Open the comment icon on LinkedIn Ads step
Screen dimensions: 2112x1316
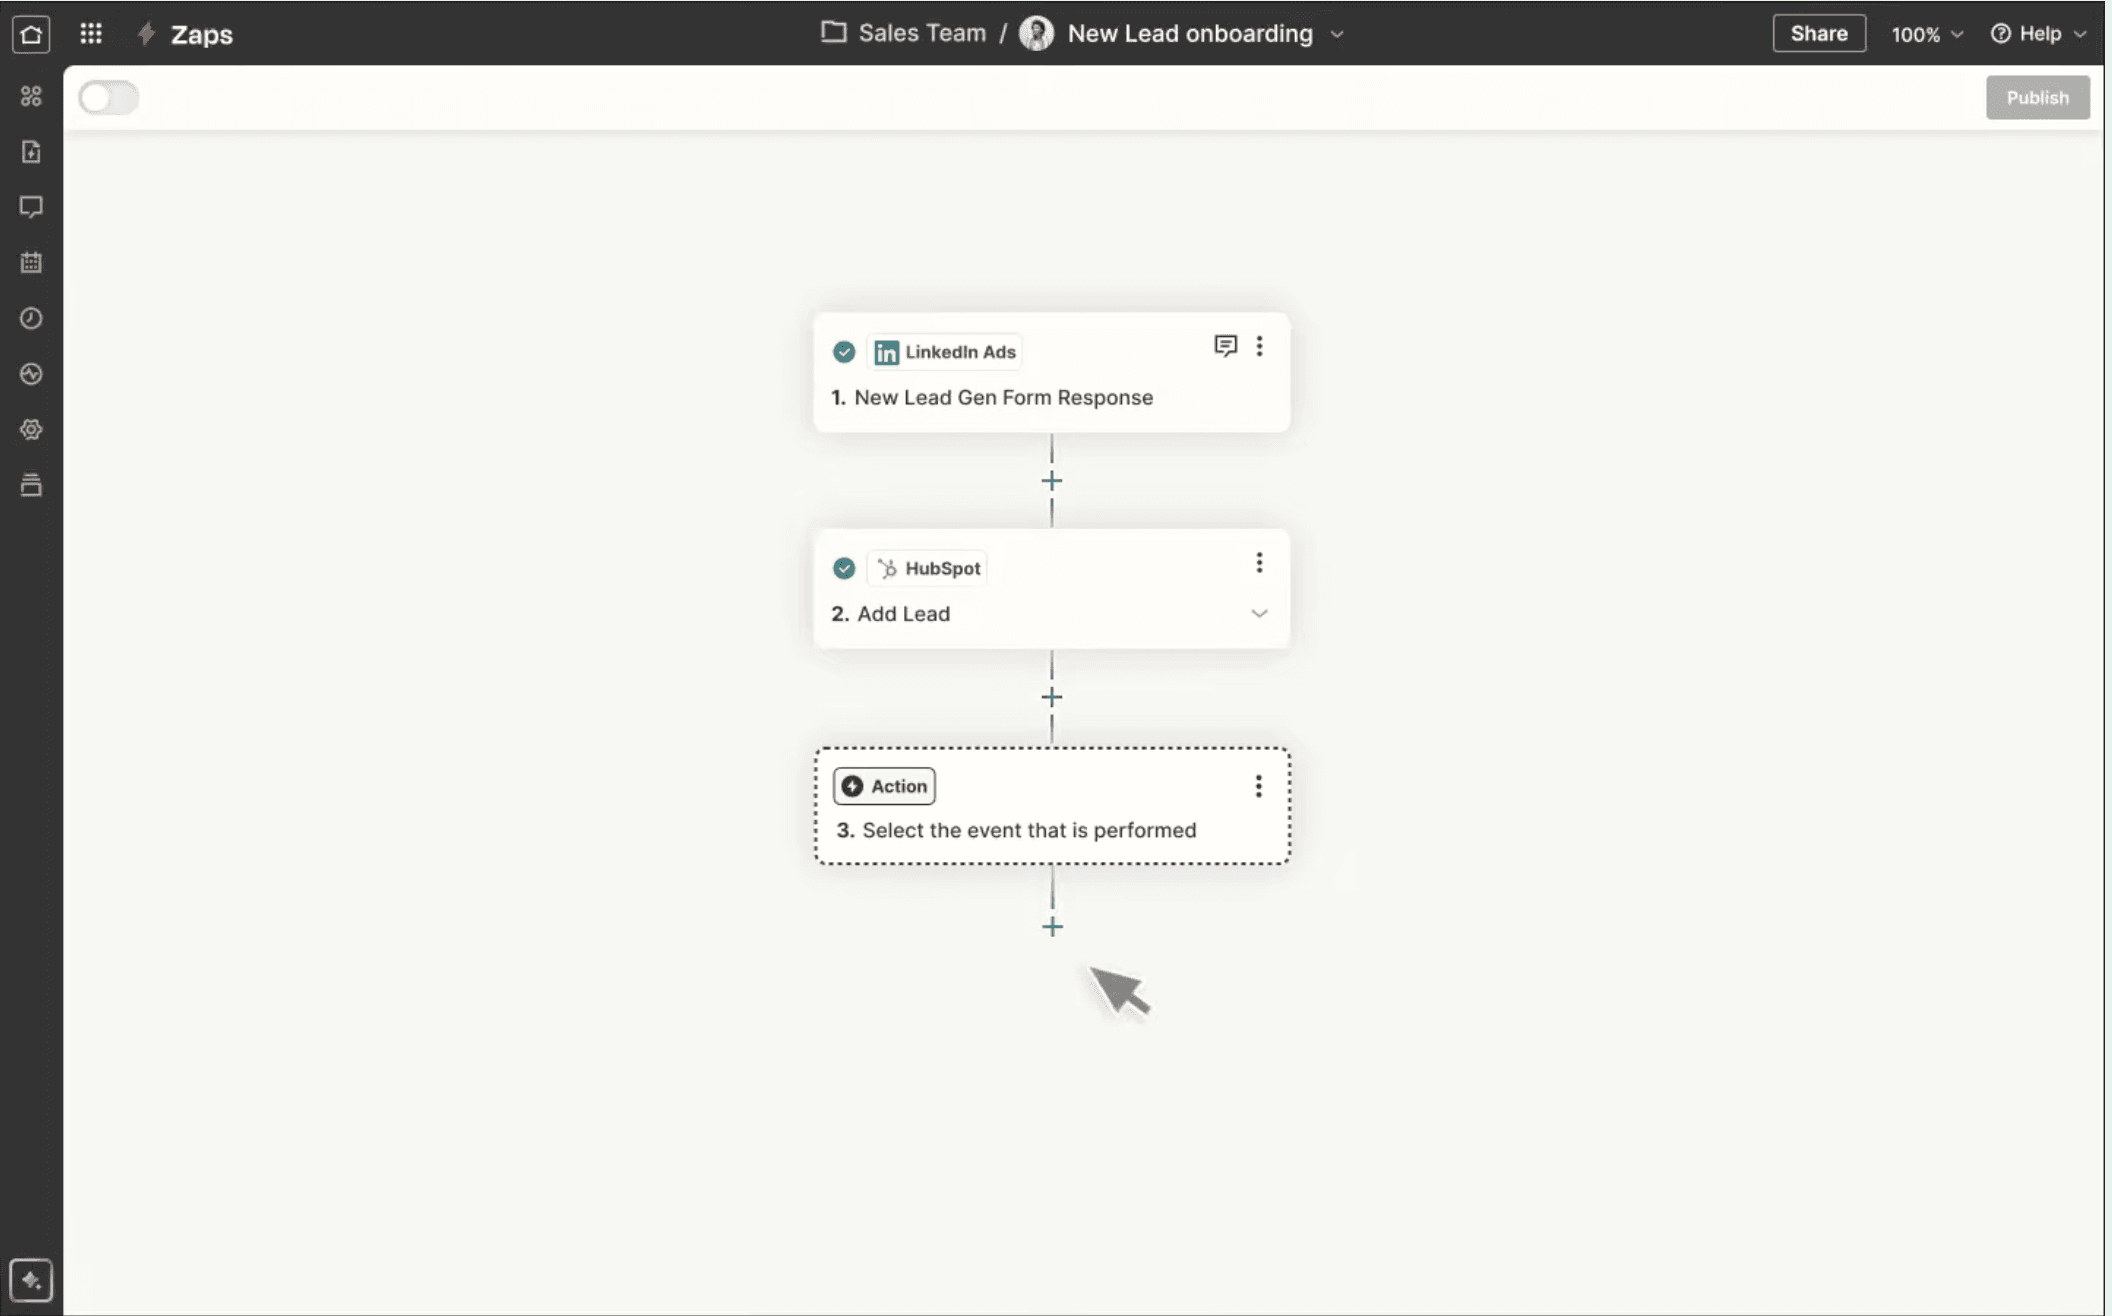1225,346
